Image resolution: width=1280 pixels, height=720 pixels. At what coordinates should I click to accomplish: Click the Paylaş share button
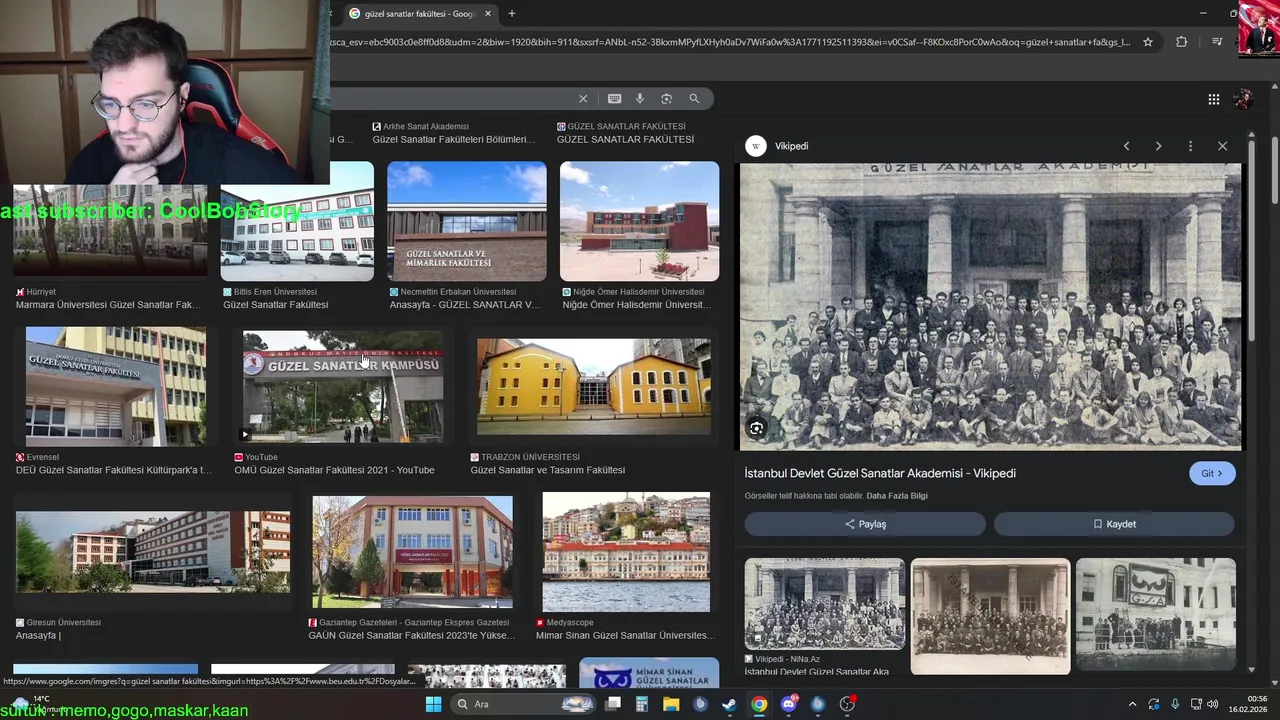pos(865,524)
